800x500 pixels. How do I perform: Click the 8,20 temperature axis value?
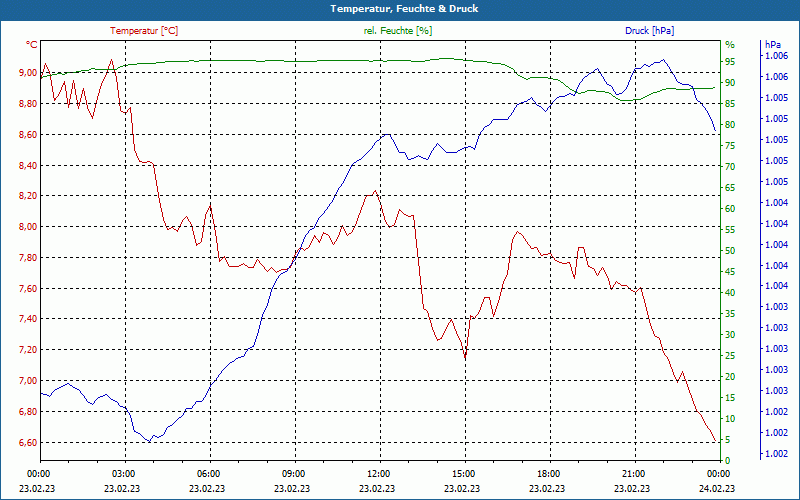click(x=28, y=196)
